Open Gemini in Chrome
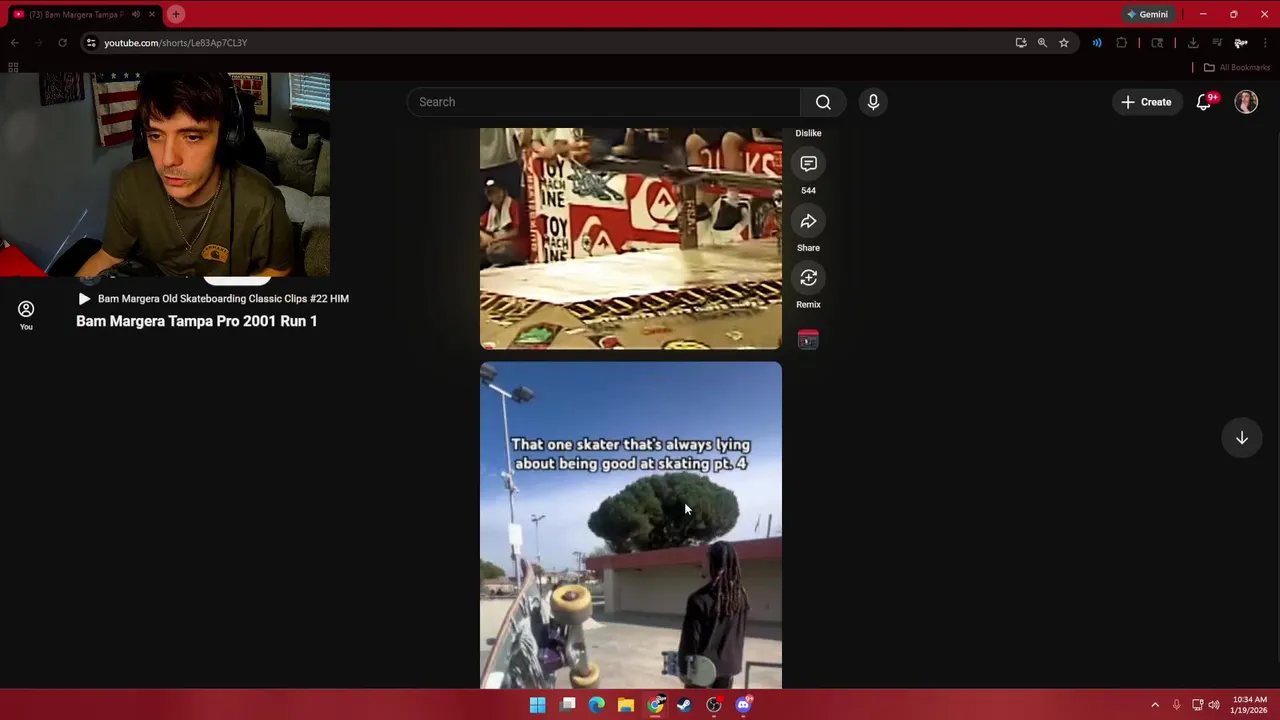The image size is (1280, 720). [1147, 14]
